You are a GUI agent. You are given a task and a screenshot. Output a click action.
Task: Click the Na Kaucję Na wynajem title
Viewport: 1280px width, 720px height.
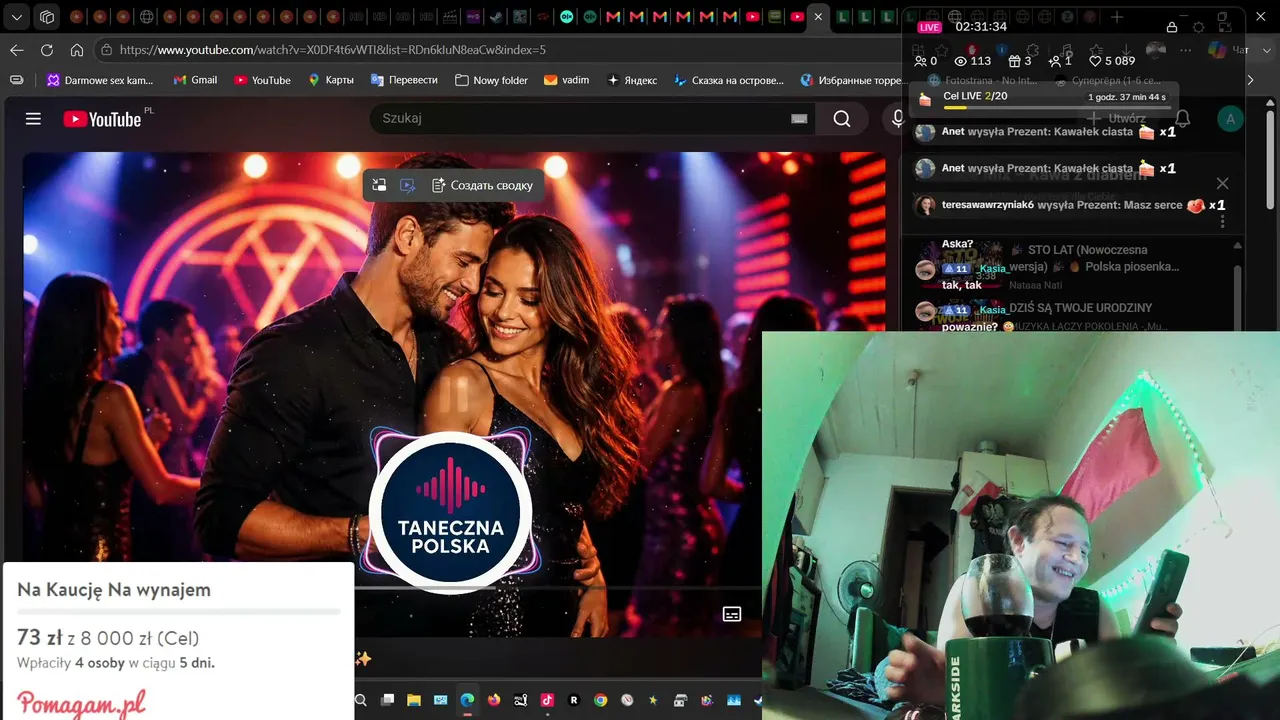click(x=114, y=590)
